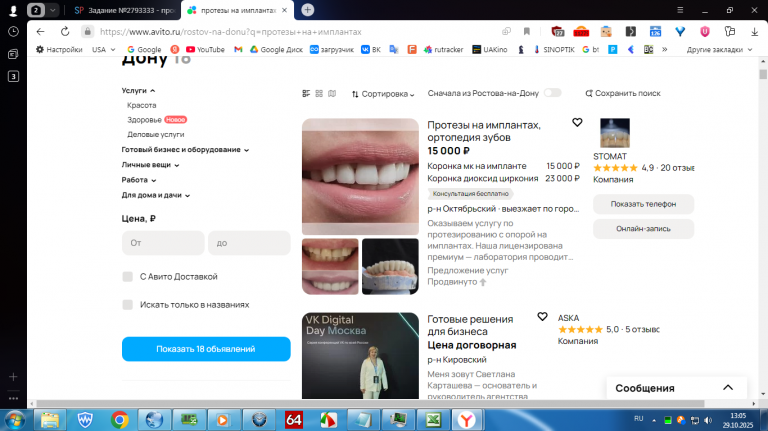
Task: Click Показать телефон for STOMAT
Action: [643, 204]
